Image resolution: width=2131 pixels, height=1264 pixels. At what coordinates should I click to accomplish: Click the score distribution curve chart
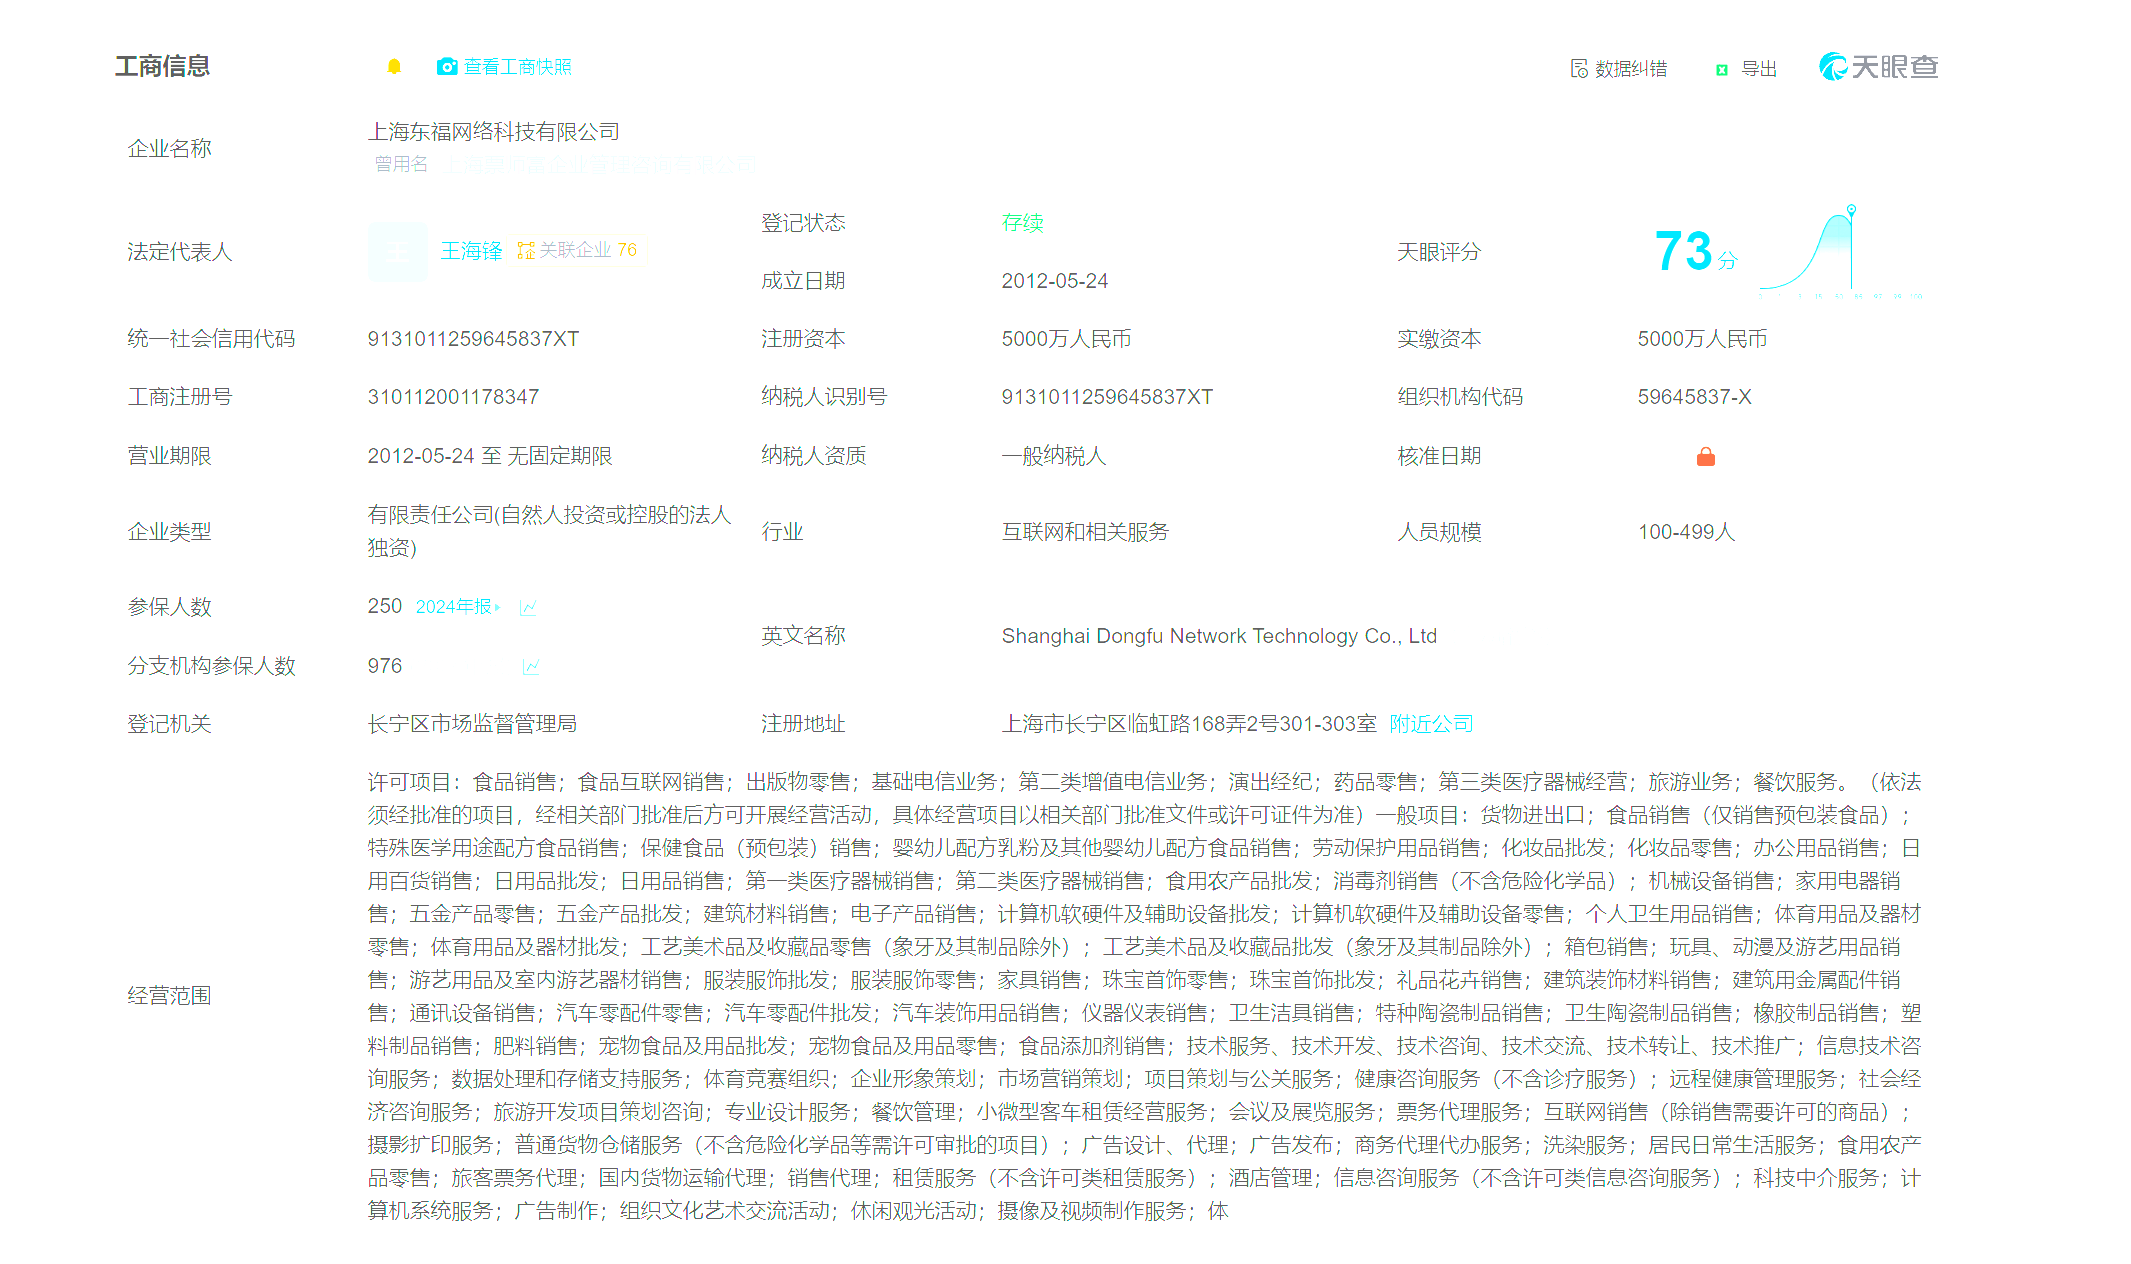(x=1840, y=251)
